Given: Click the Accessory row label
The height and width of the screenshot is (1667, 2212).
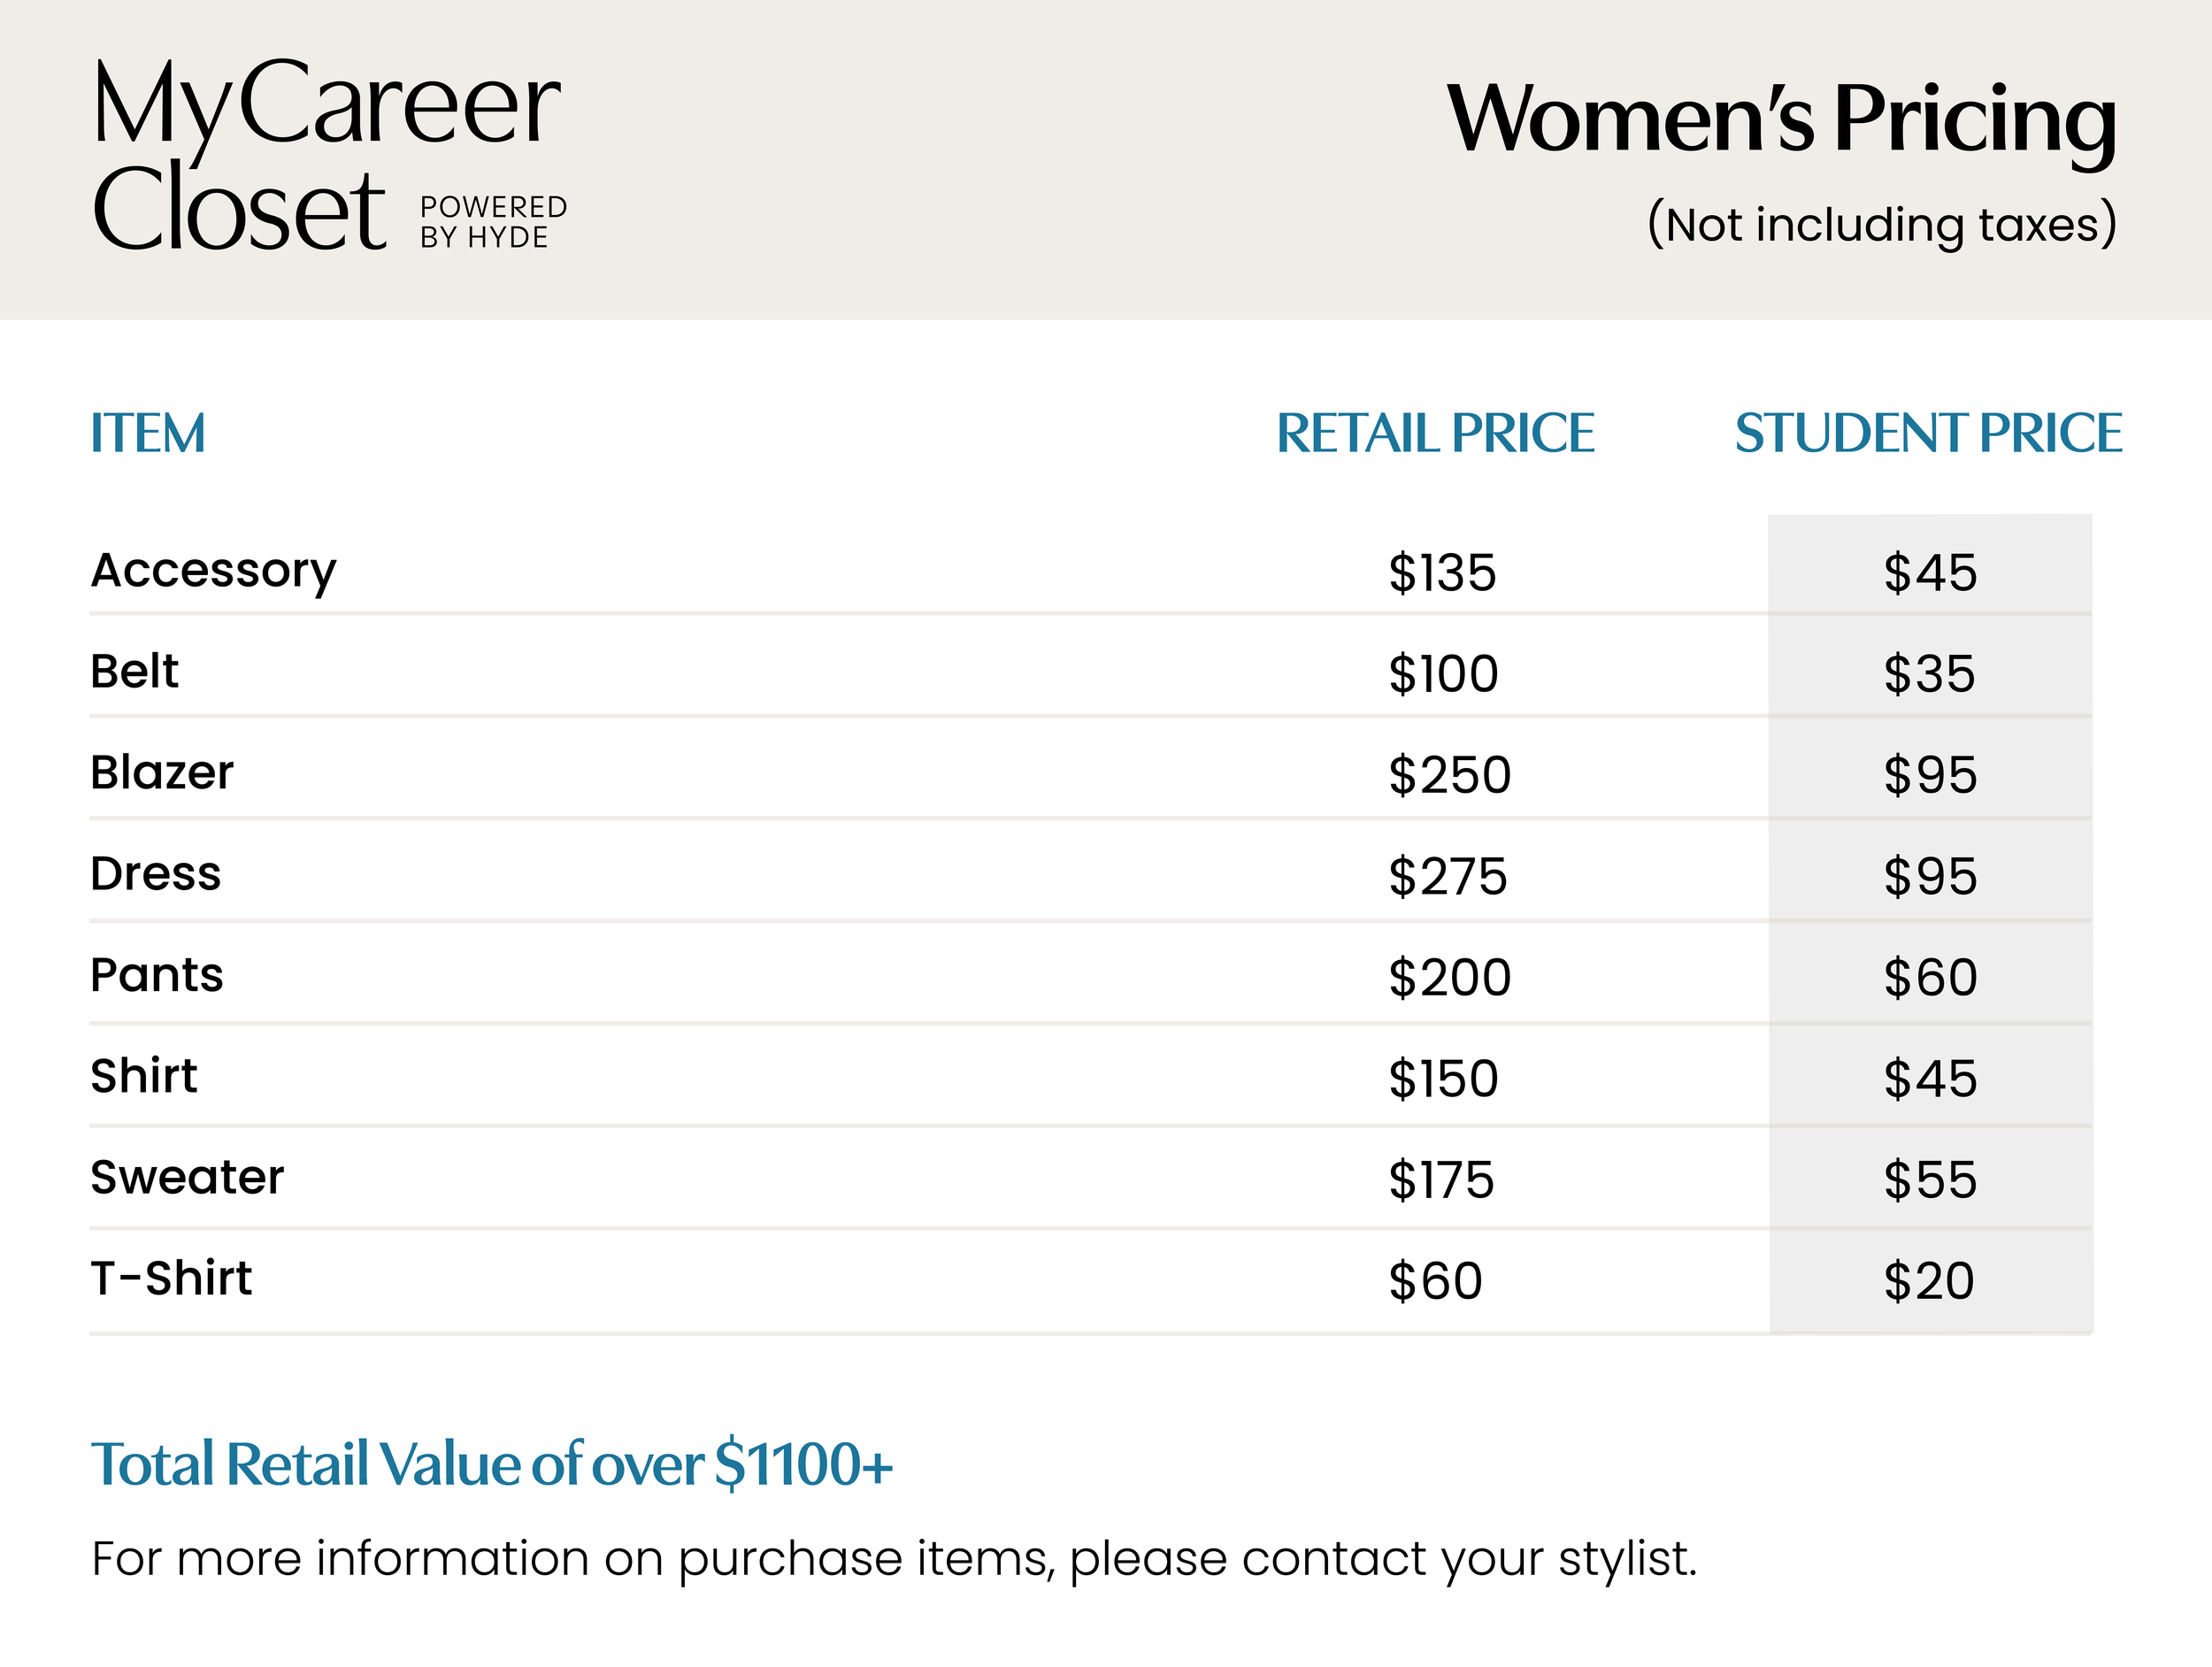Looking at the screenshot, I should (x=213, y=571).
